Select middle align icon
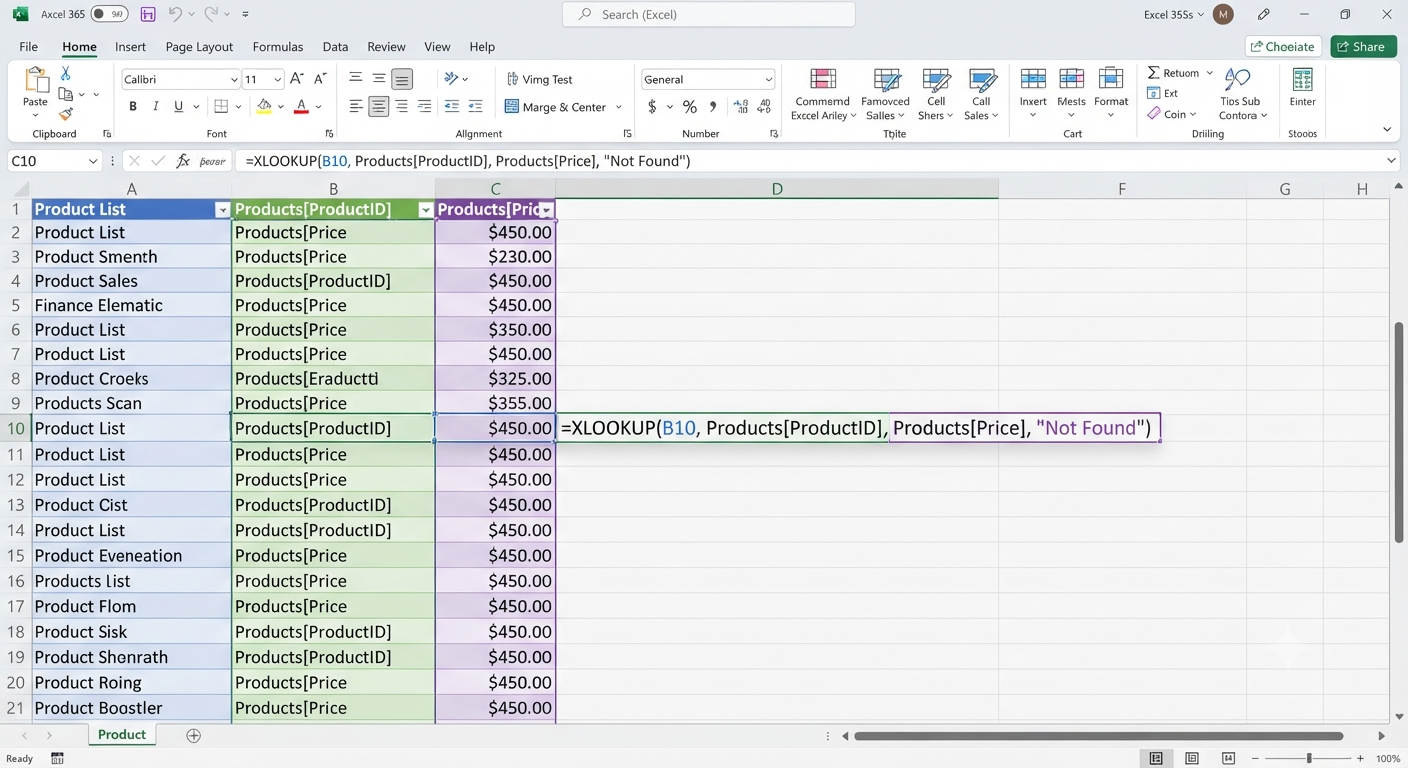Screen dimensions: 1408x768 (379, 79)
